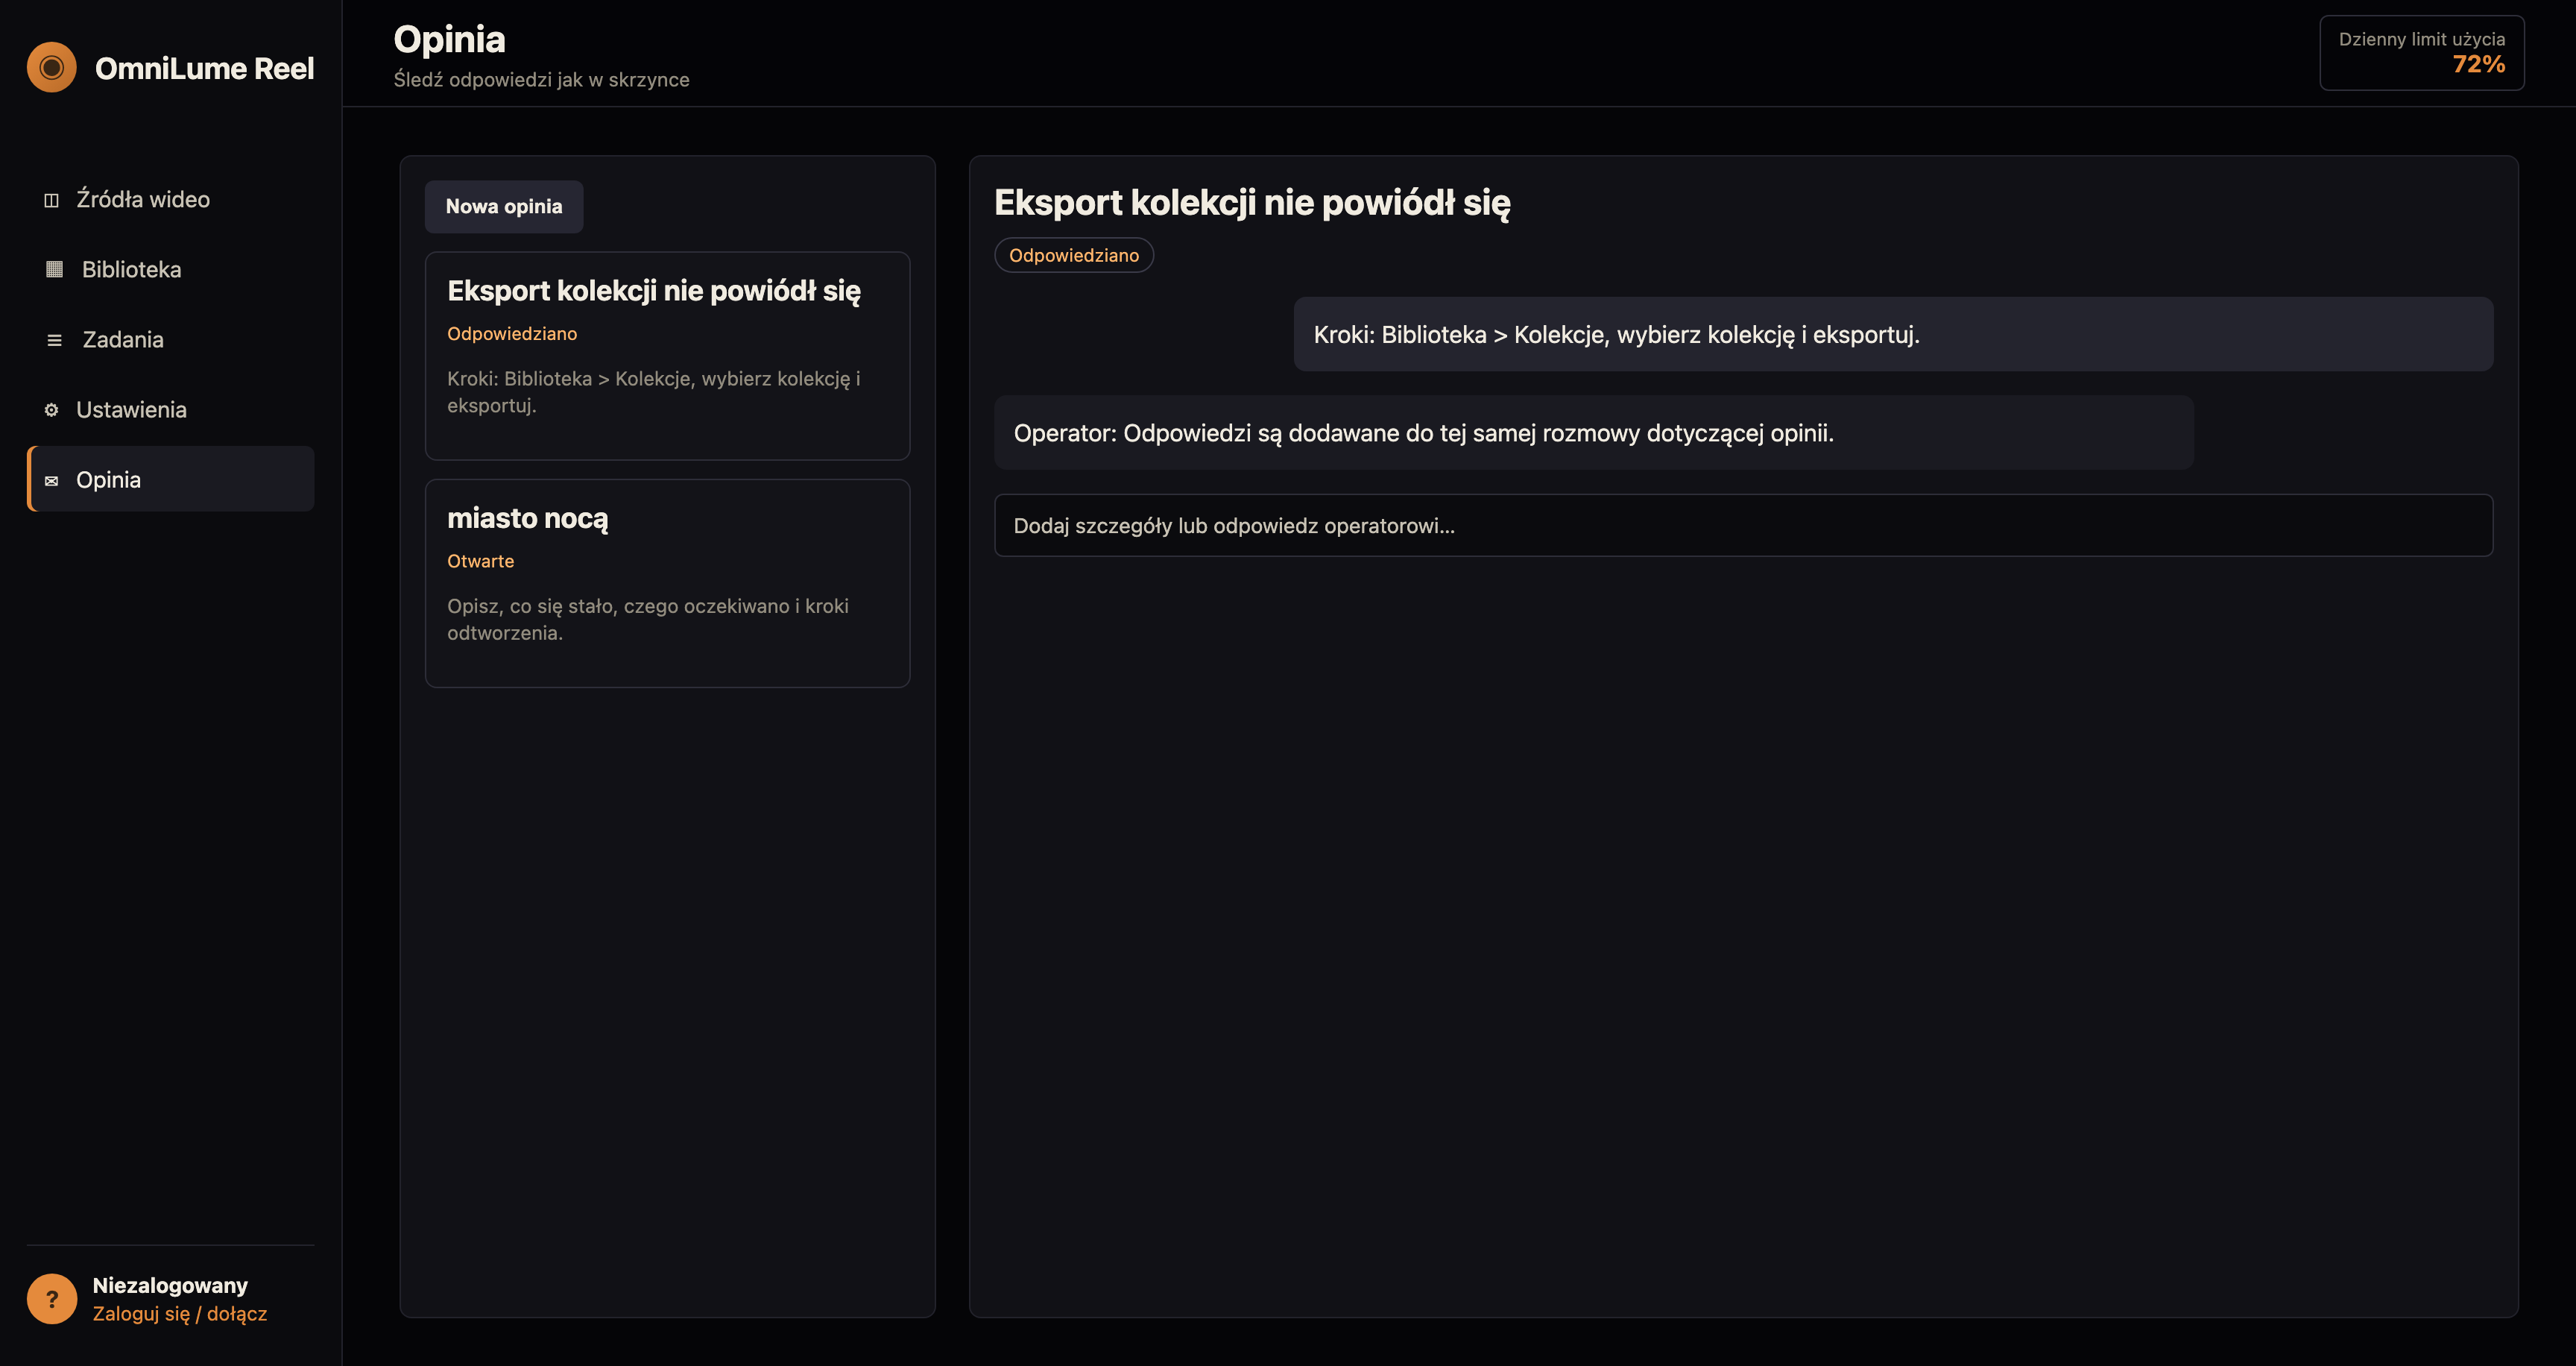This screenshot has width=2576, height=1366.
Task: Click the Operator reply message bubble
Action: pyautogui.click(x=1593, y=433)
